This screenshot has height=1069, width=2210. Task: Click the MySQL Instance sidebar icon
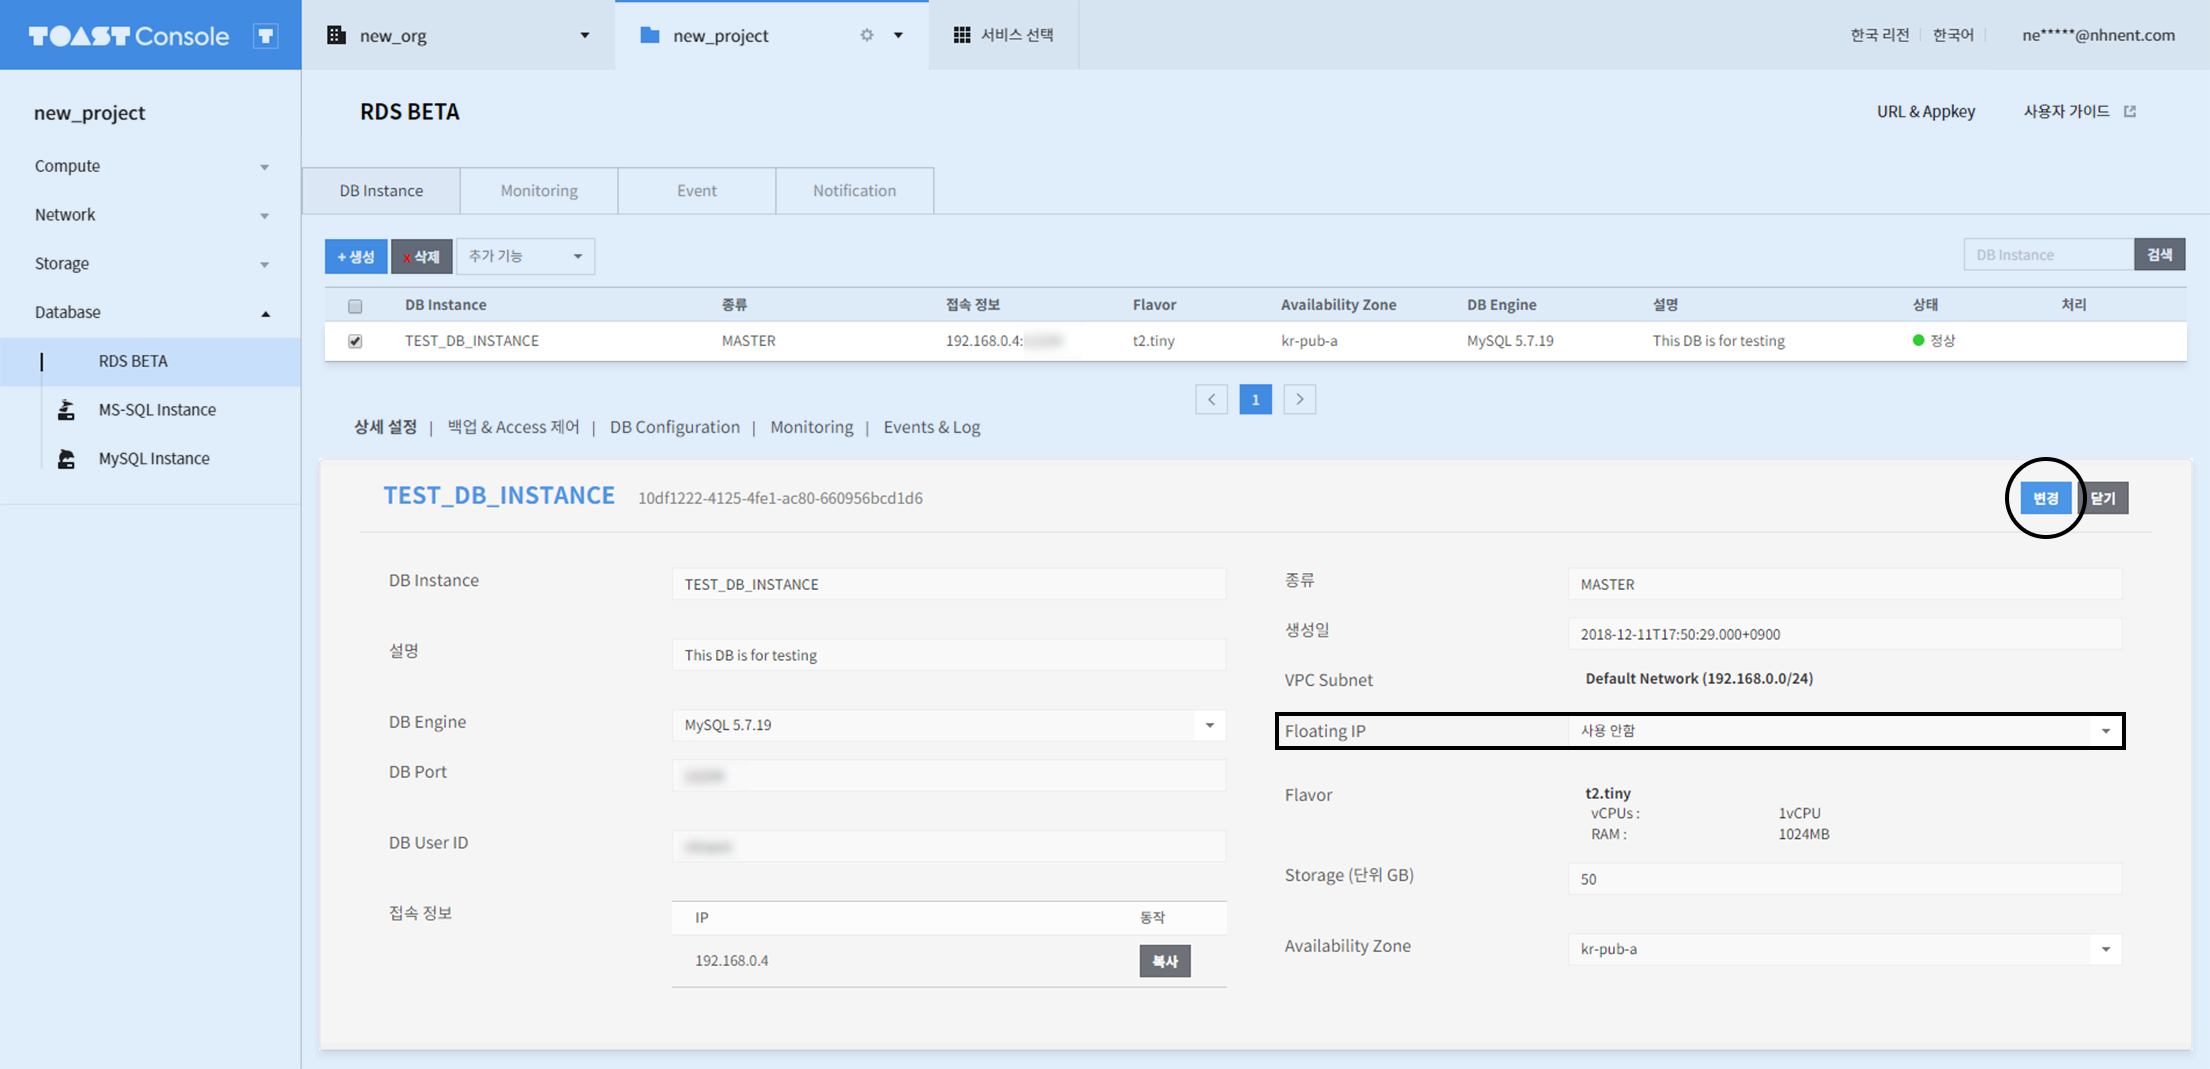(66, 459)
